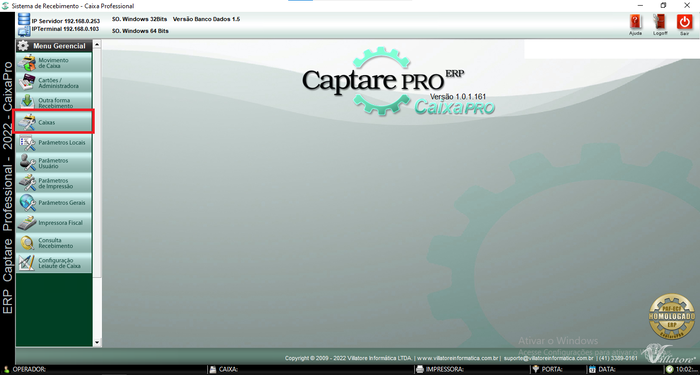
Task: Open Configuração Leiaute de Caixa
Action: (x=54, y=263)
